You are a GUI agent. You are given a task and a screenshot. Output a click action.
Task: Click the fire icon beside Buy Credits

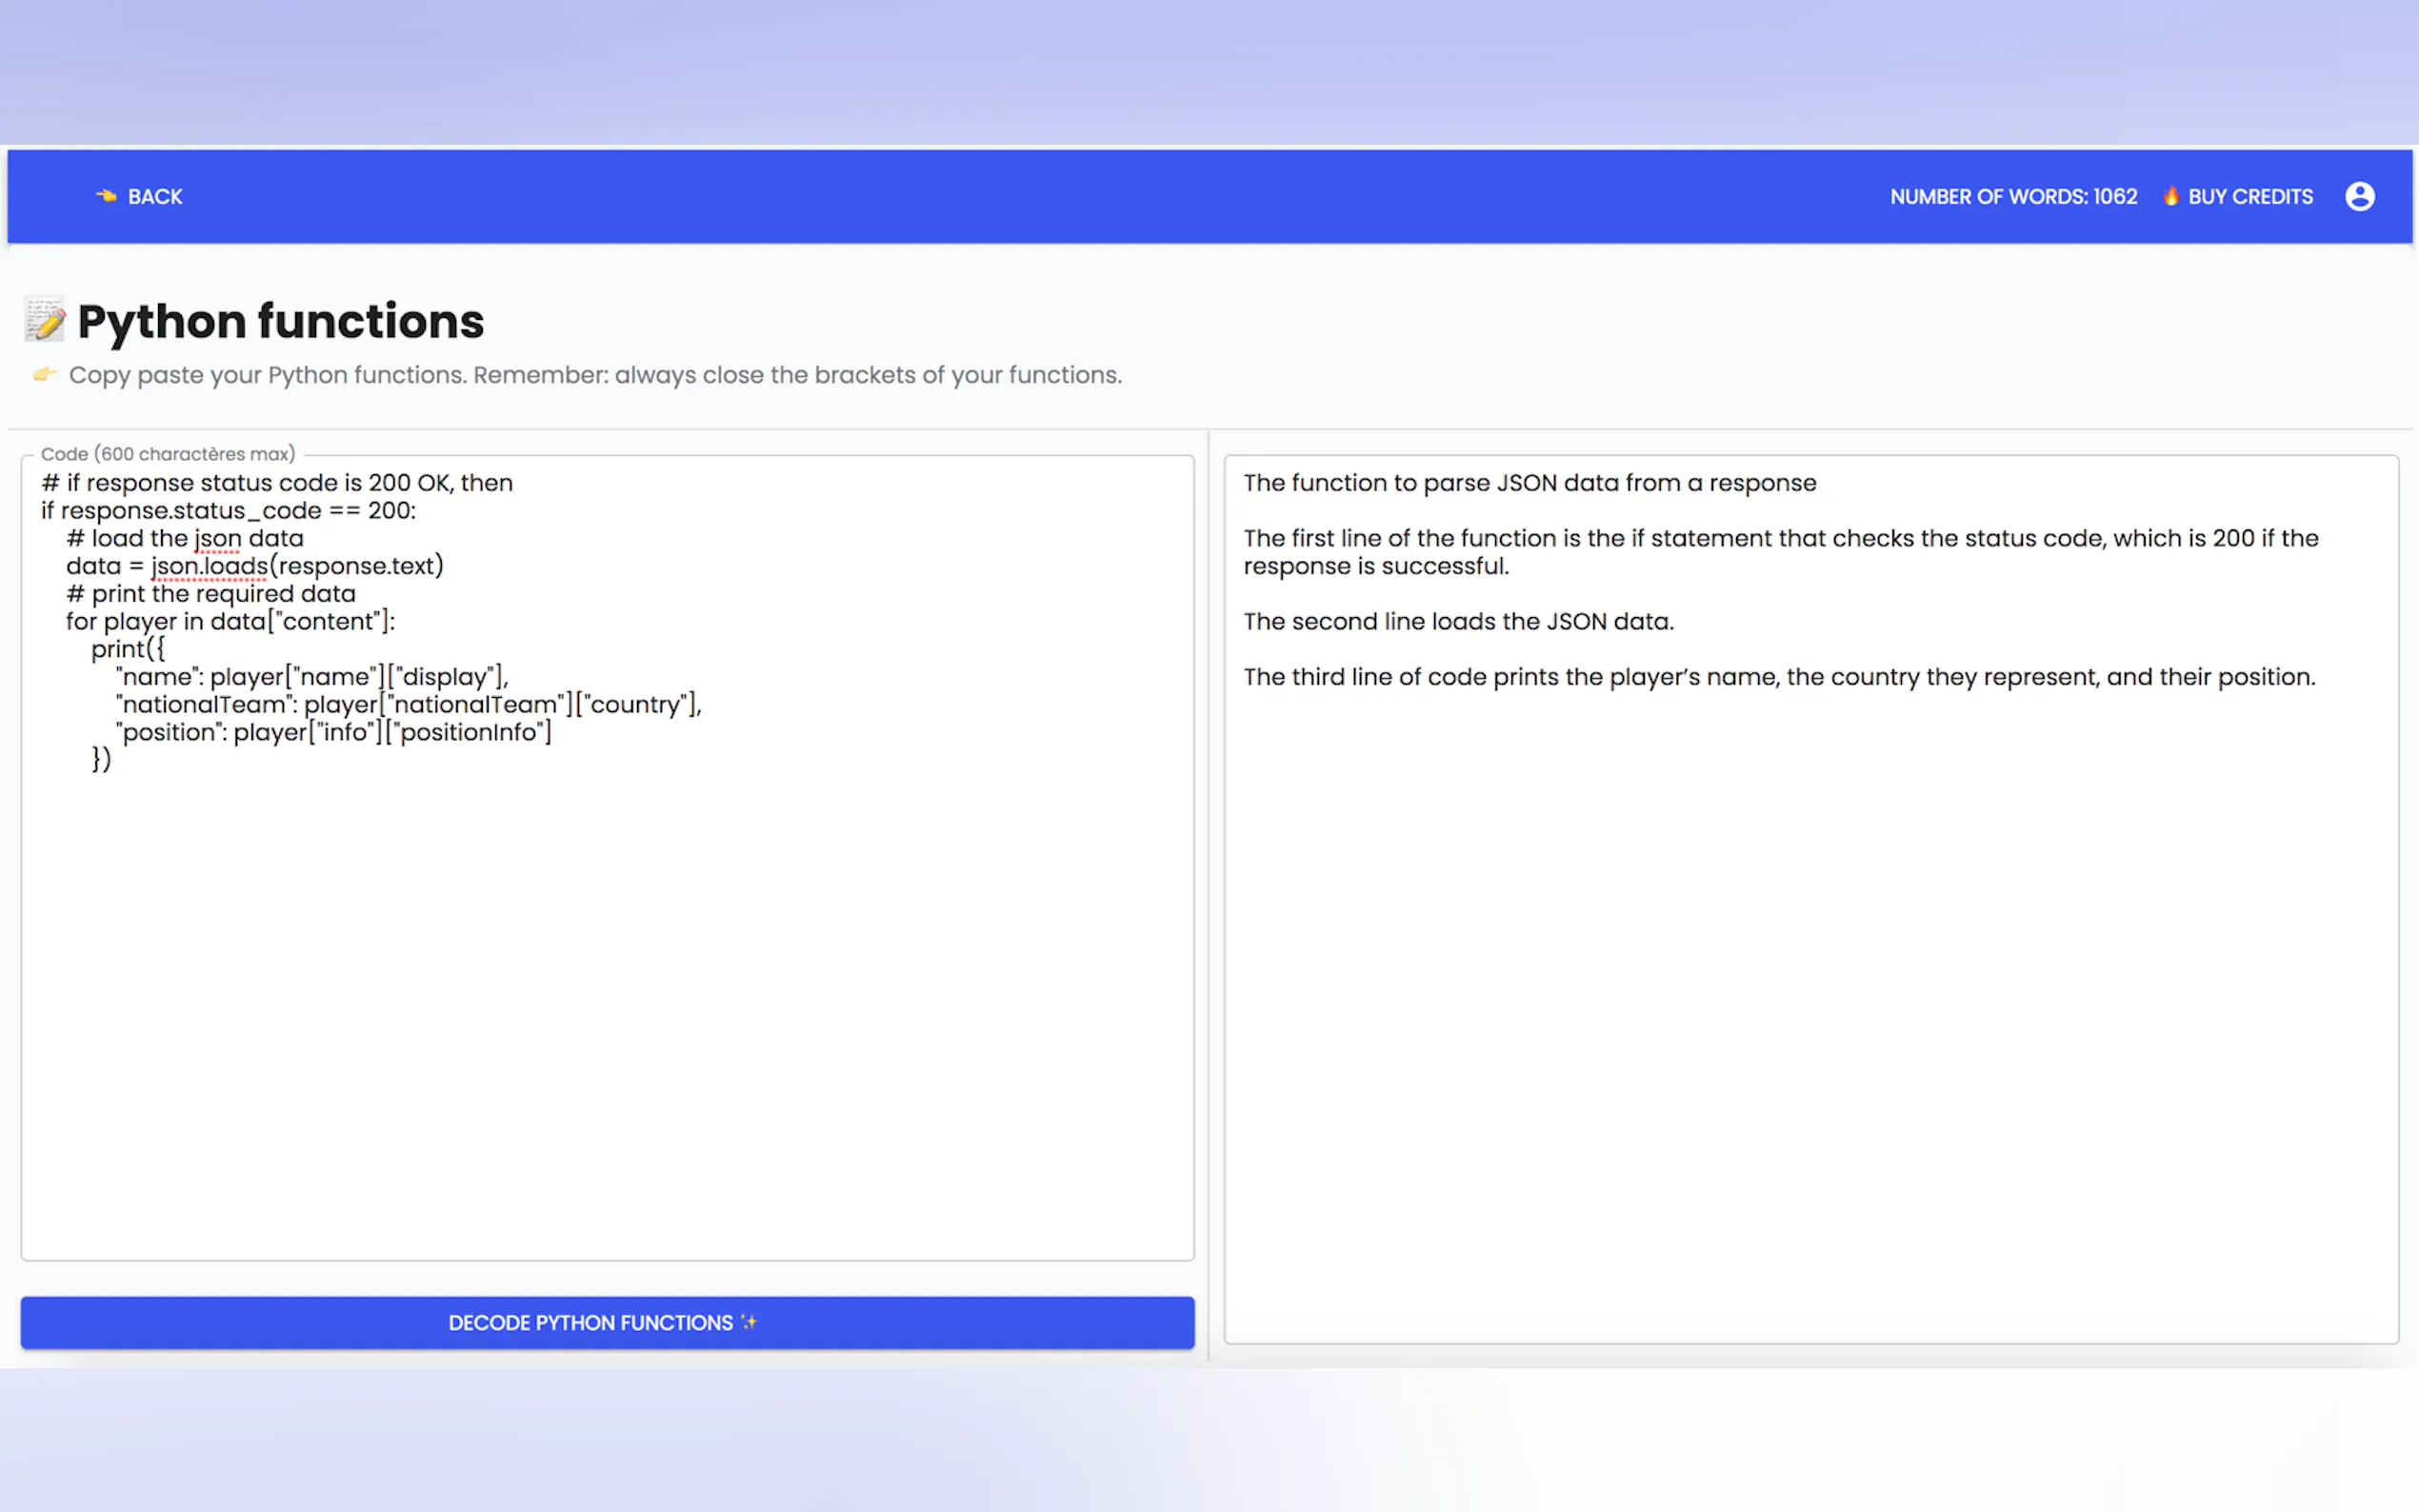click(x=2170, y=196)
